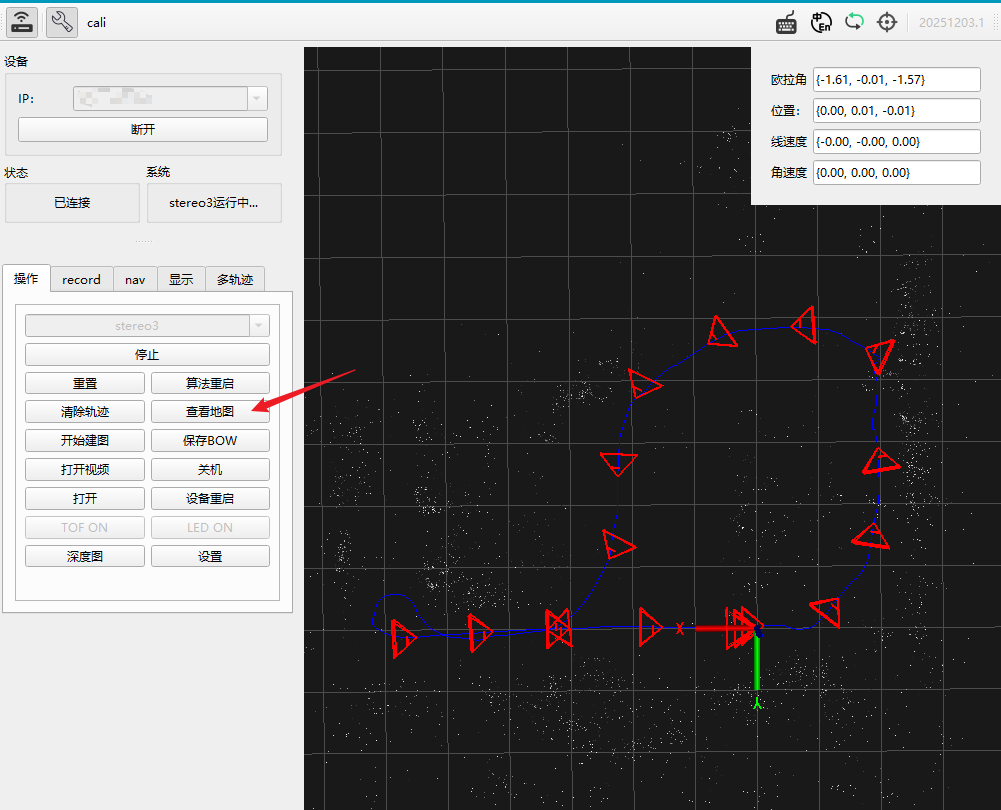The height and width of the screenshot is (810, 1001).
Task: Click the 位置 value field
Action: [896, 110]
